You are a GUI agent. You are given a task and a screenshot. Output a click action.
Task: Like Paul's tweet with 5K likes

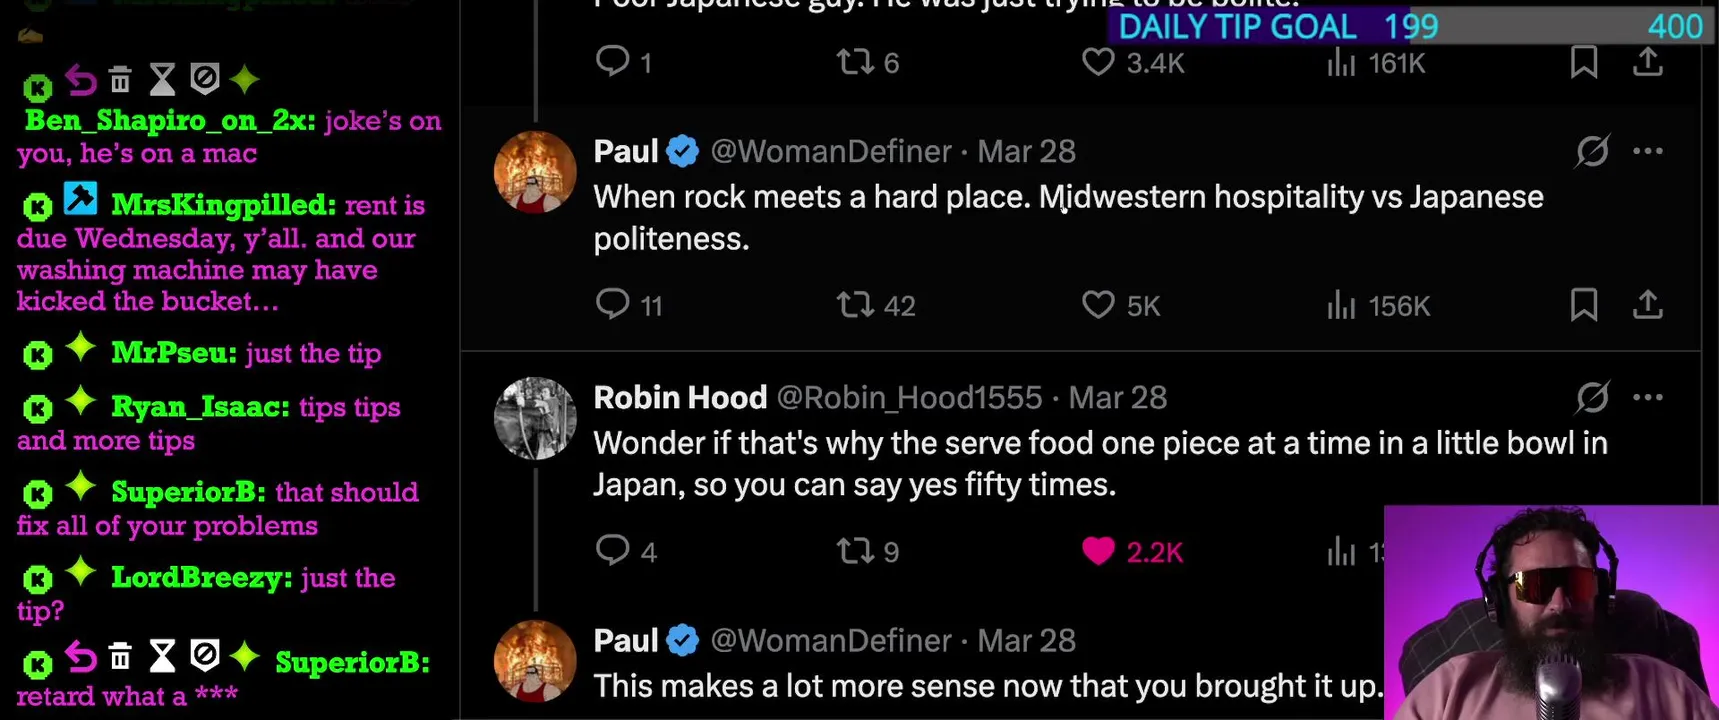tap(1098, 304)
